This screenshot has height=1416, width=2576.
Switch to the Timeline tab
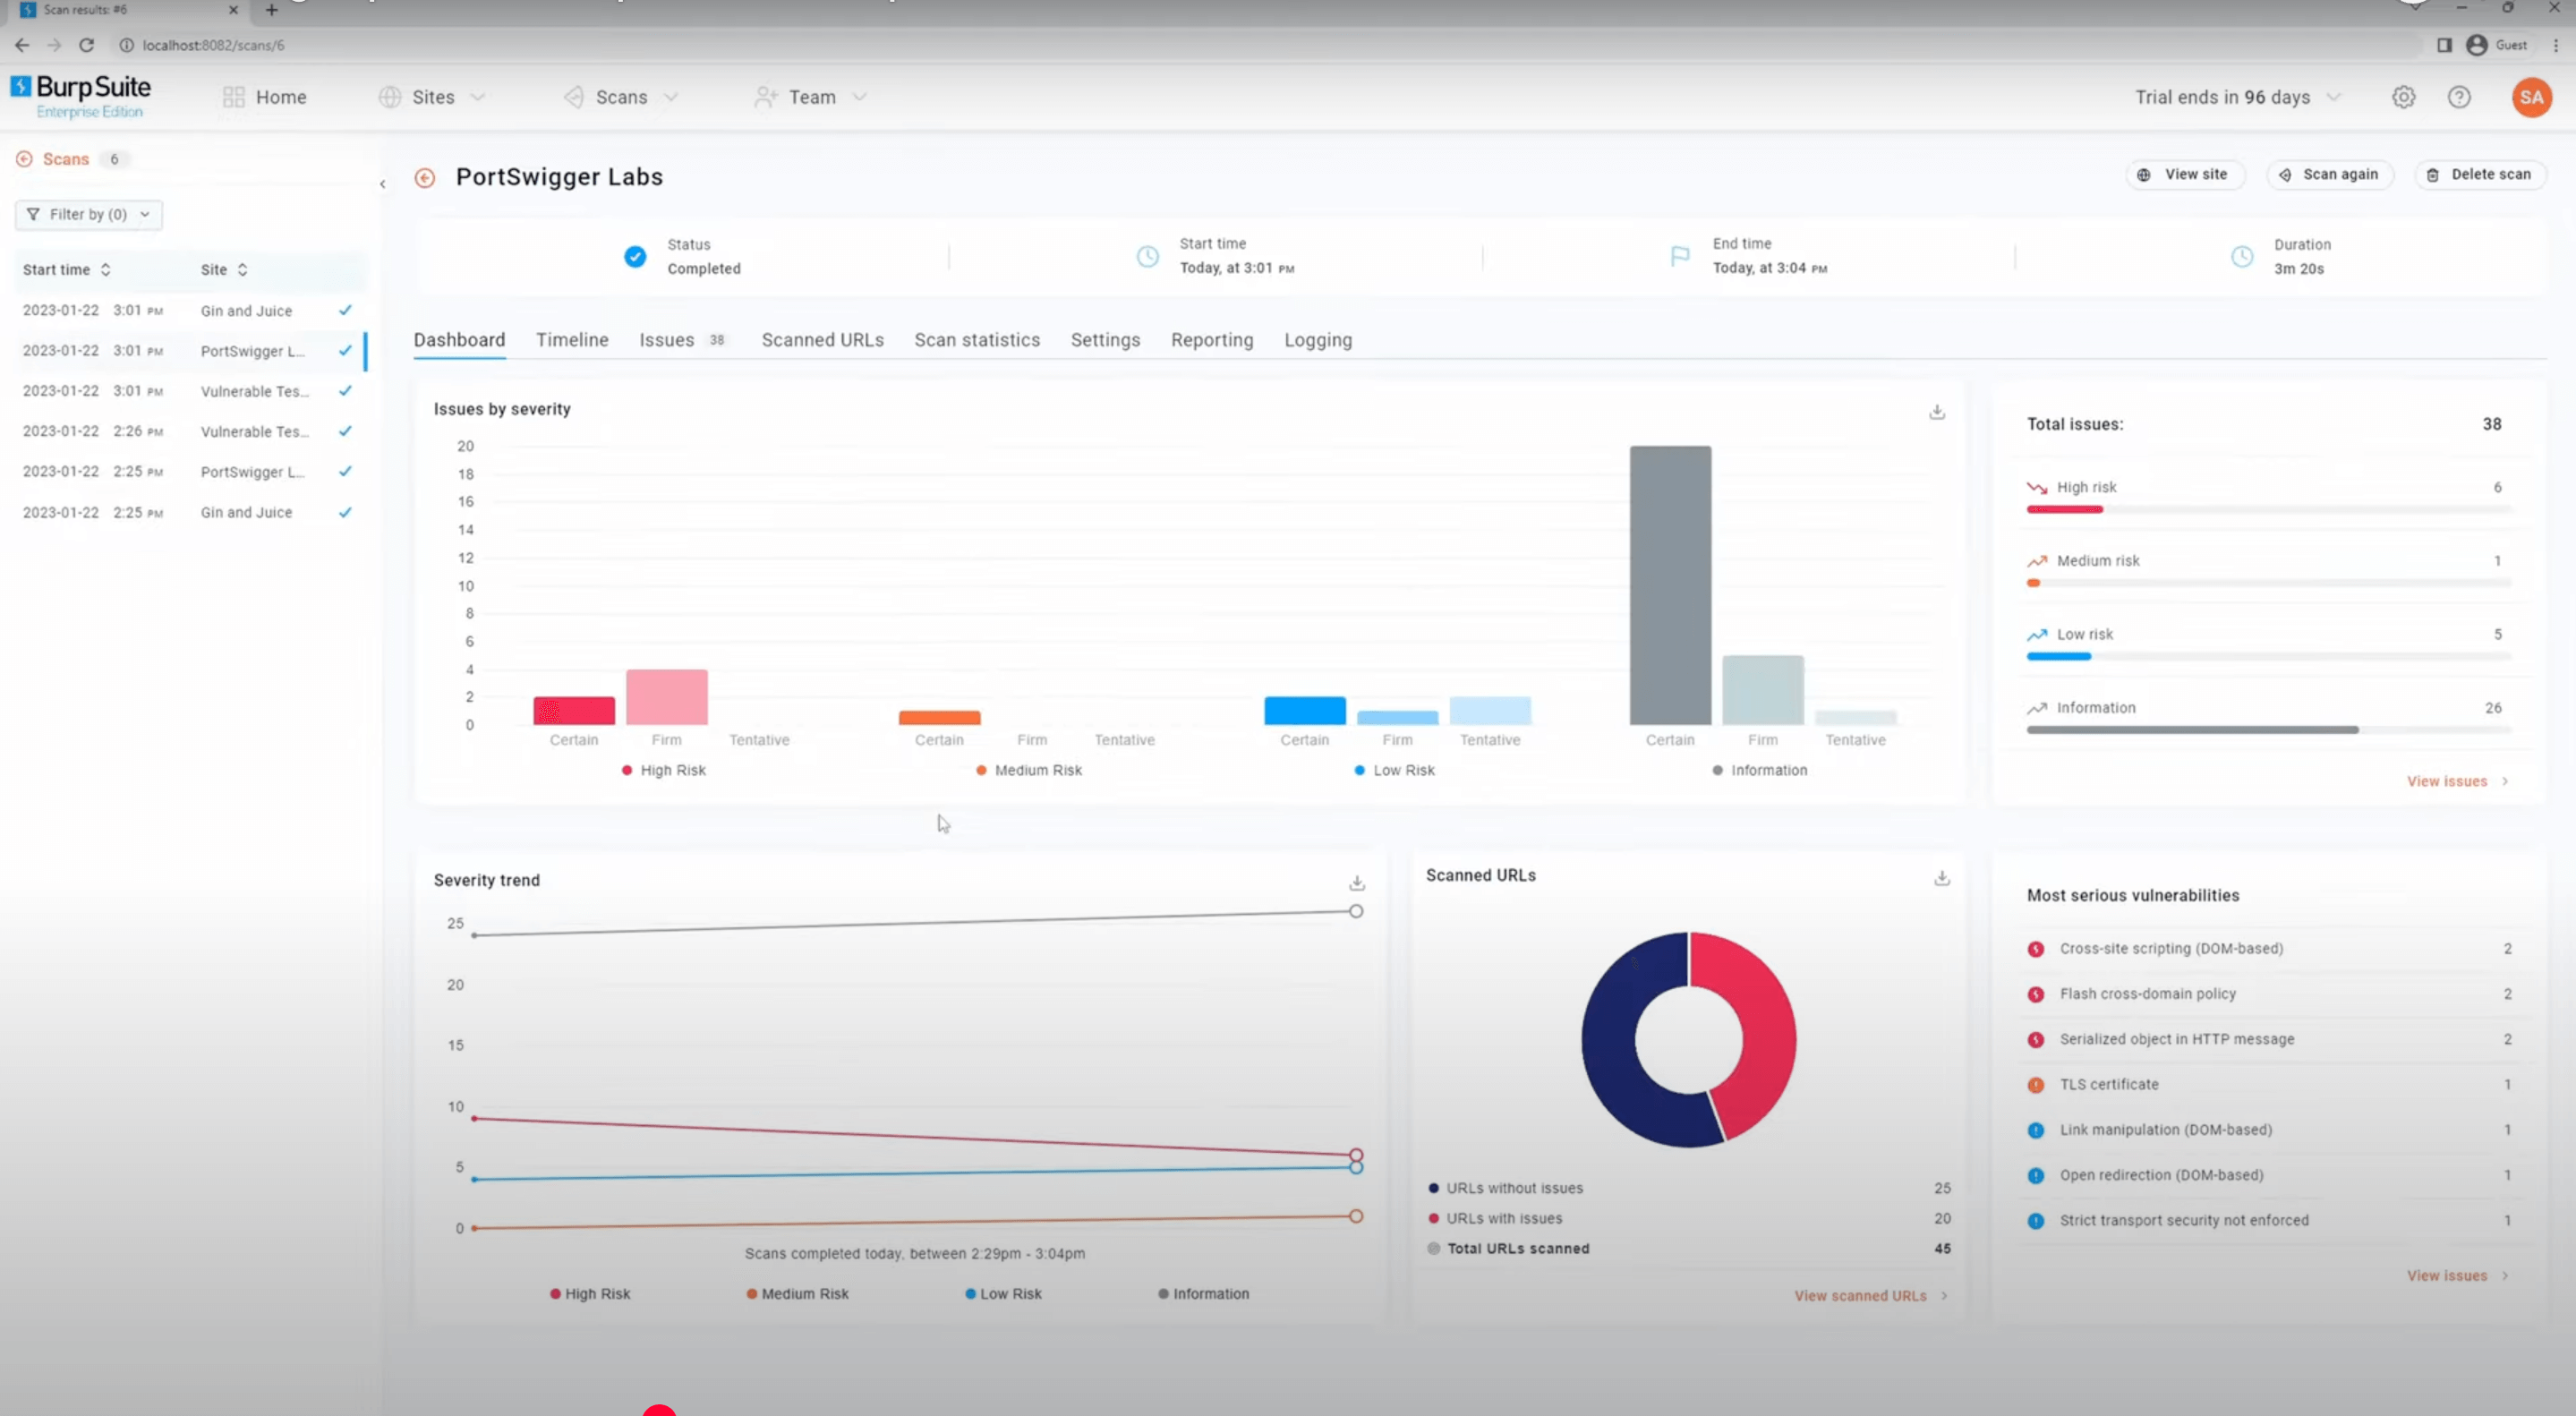click(x=572, y=340)
